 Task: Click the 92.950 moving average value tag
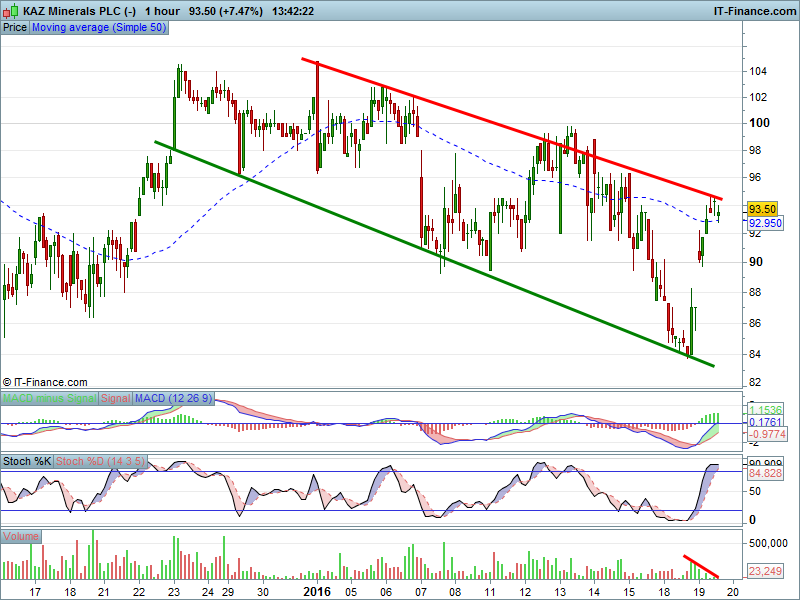[765, 223]
